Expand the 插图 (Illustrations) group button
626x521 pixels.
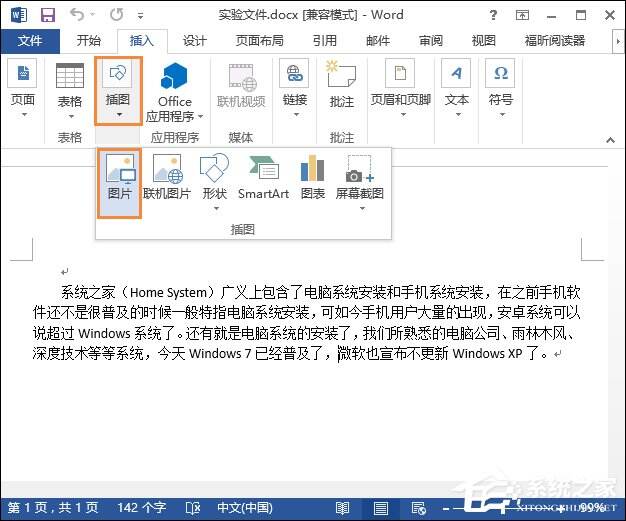pyautogui.click(x=118, y=91)
